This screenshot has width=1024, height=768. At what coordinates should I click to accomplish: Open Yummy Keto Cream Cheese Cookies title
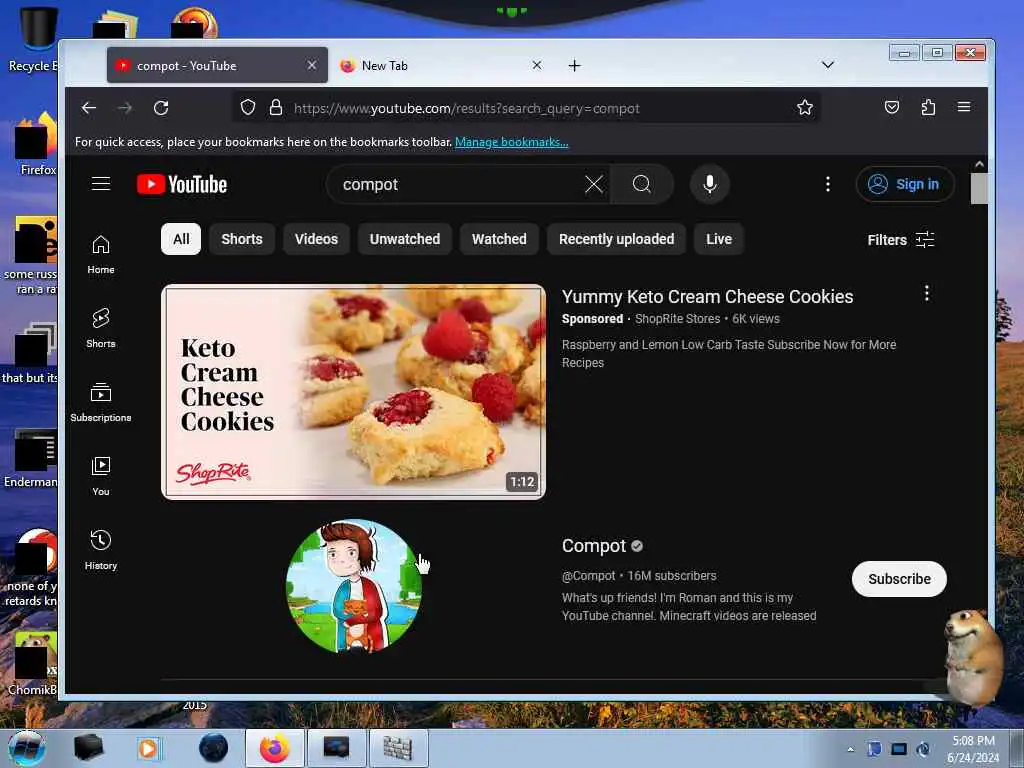(707, 296)
